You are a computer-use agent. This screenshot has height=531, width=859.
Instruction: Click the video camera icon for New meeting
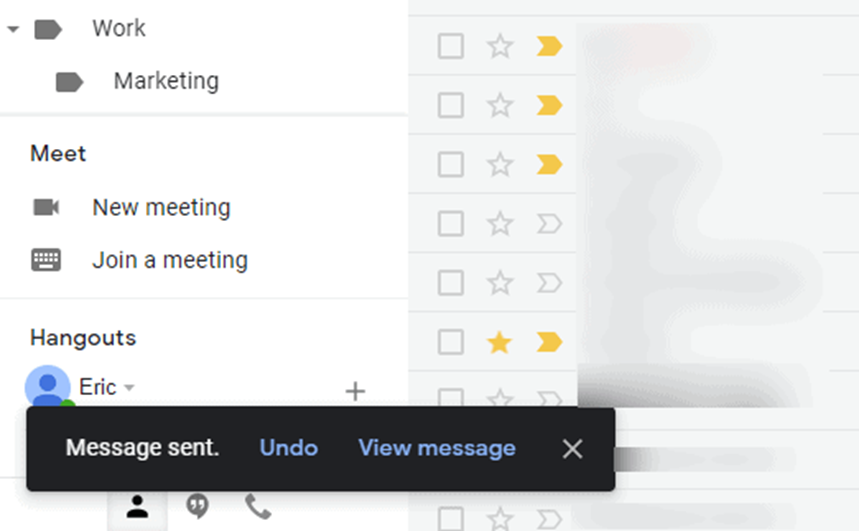(x=46, y=207)
